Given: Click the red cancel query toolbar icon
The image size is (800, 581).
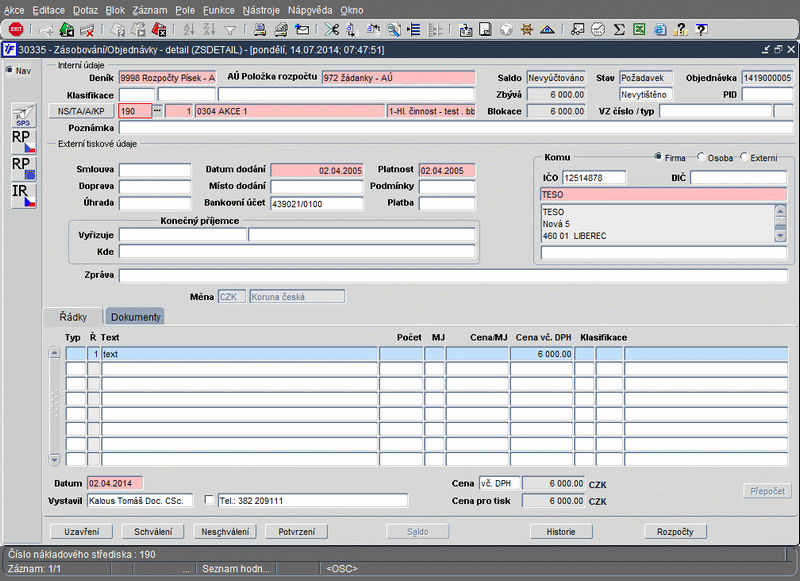Looking at the screenshot, I should tap(159, 30).
